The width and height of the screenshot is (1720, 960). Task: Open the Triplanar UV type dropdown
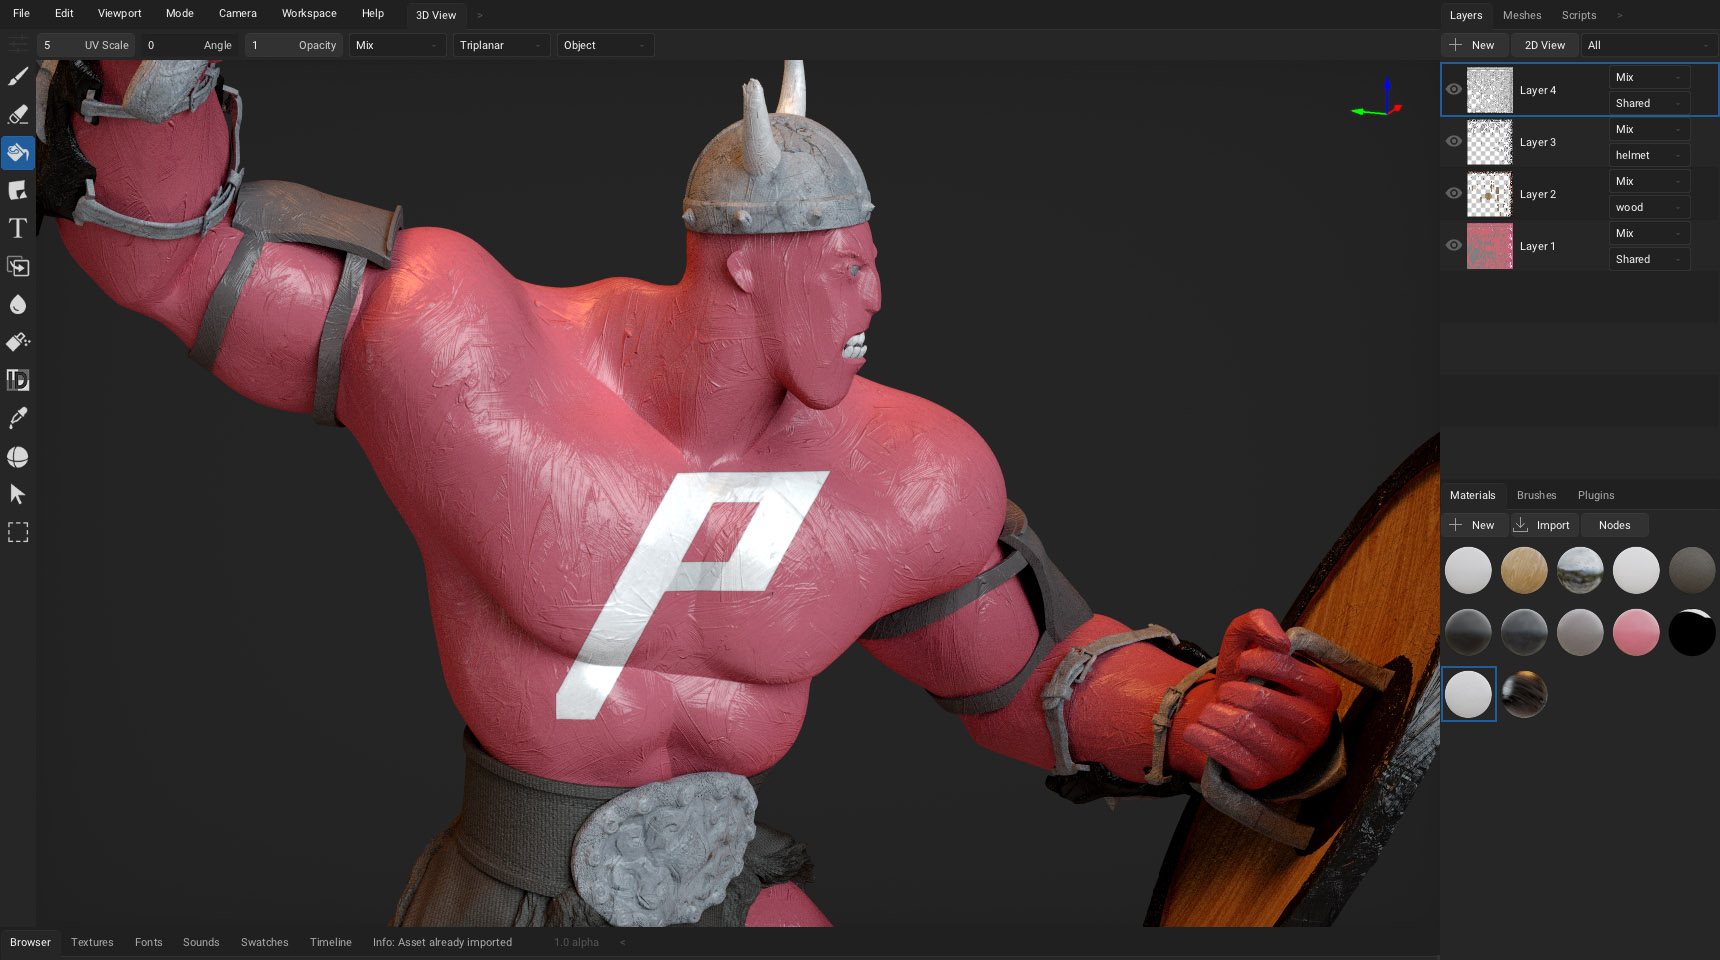(501, 45)
